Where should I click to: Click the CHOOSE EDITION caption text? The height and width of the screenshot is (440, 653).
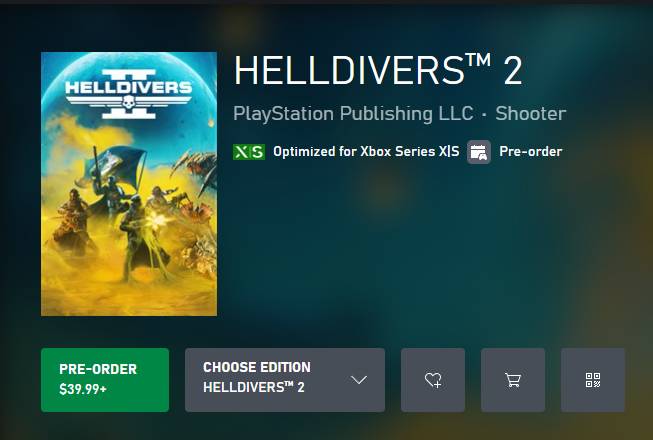257,367
